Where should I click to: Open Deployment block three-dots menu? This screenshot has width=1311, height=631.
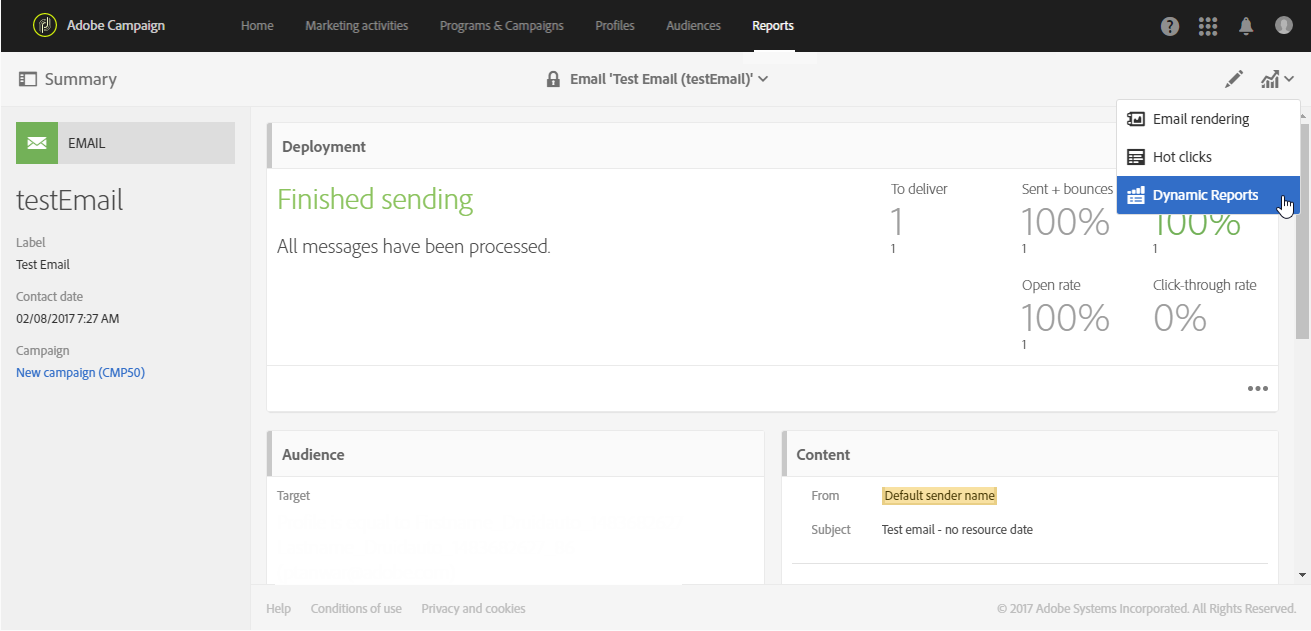(x=1257, y=389)
